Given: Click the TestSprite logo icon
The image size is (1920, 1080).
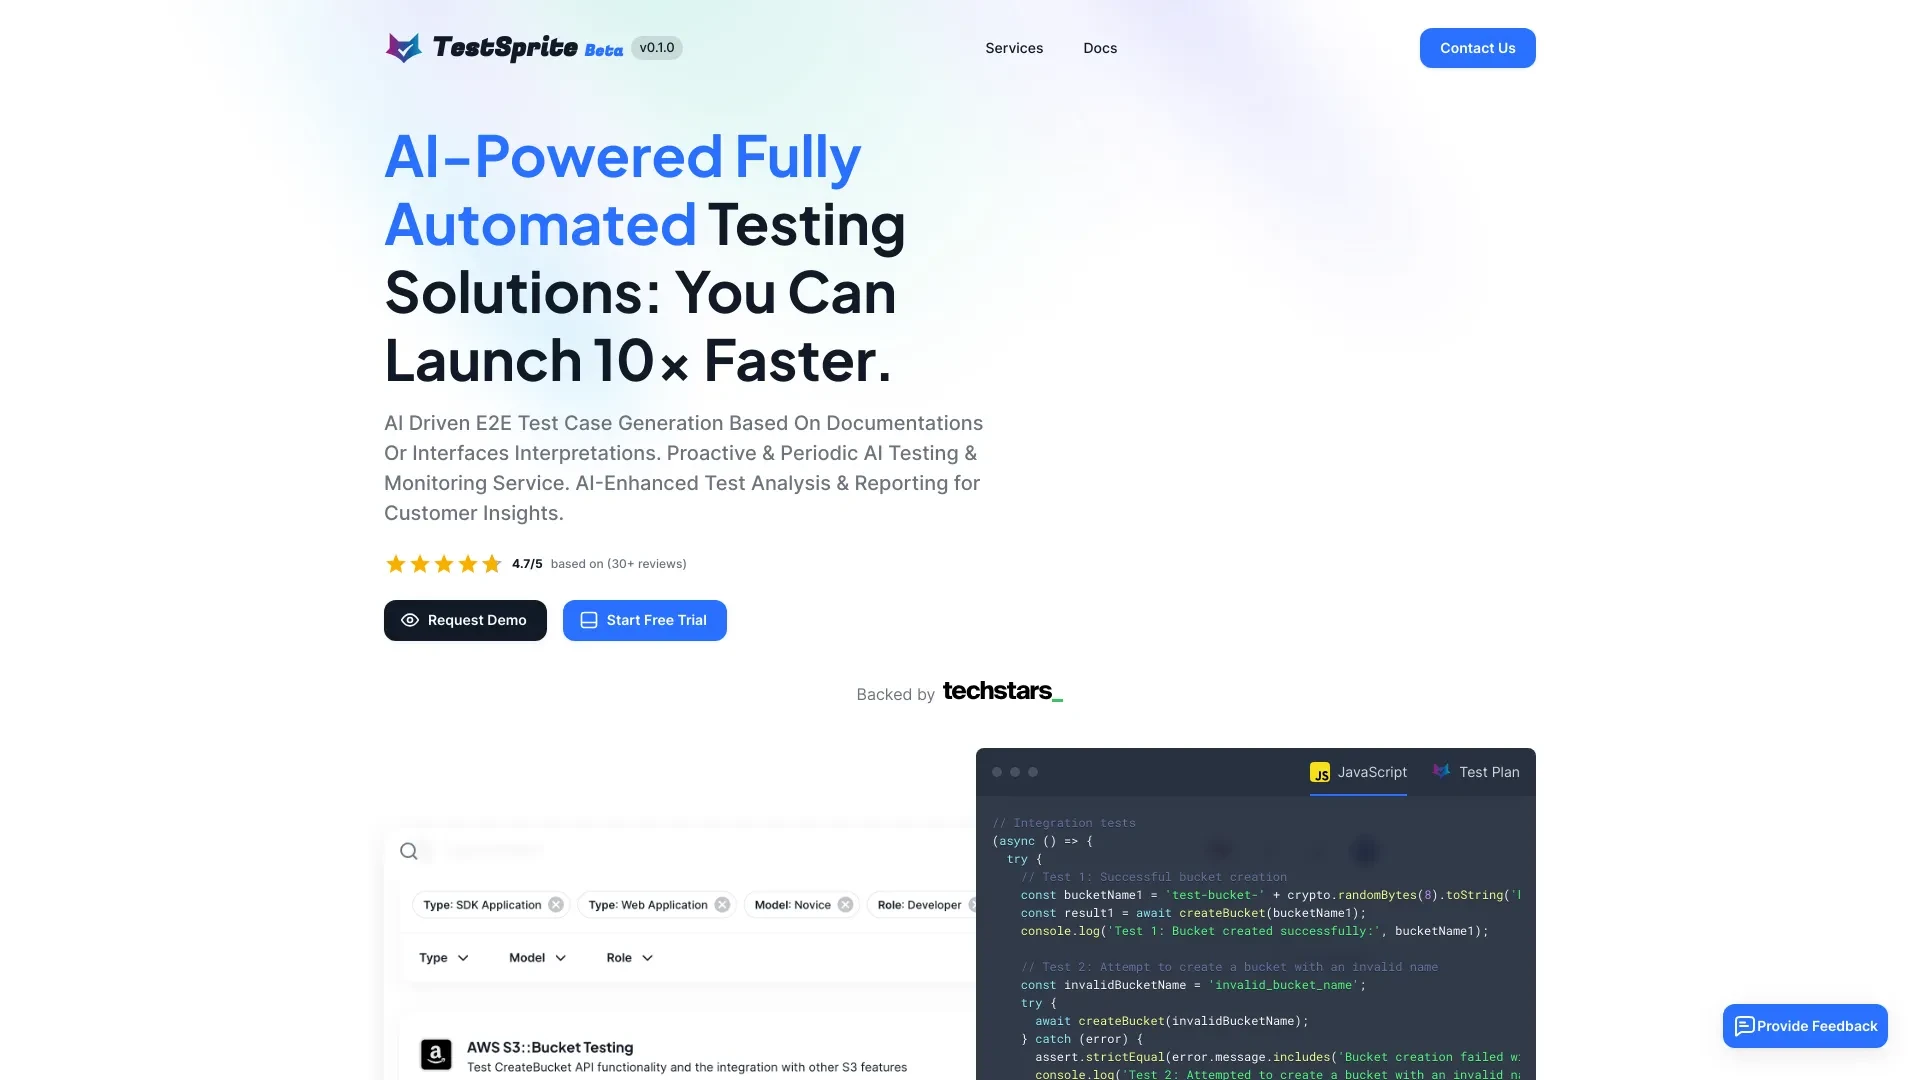Looking at the screenshot, I should pyautogui.click(x=402, y=47).
